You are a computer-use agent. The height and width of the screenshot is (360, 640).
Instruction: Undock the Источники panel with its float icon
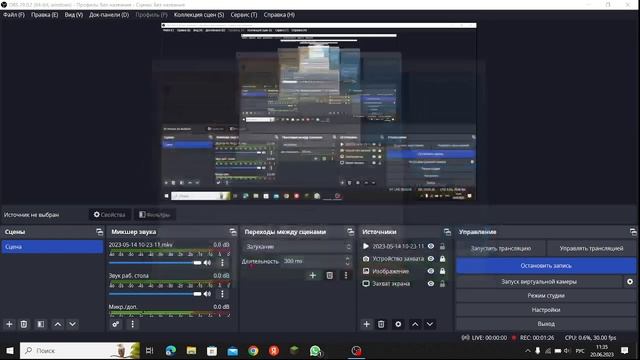pos(447,232)
